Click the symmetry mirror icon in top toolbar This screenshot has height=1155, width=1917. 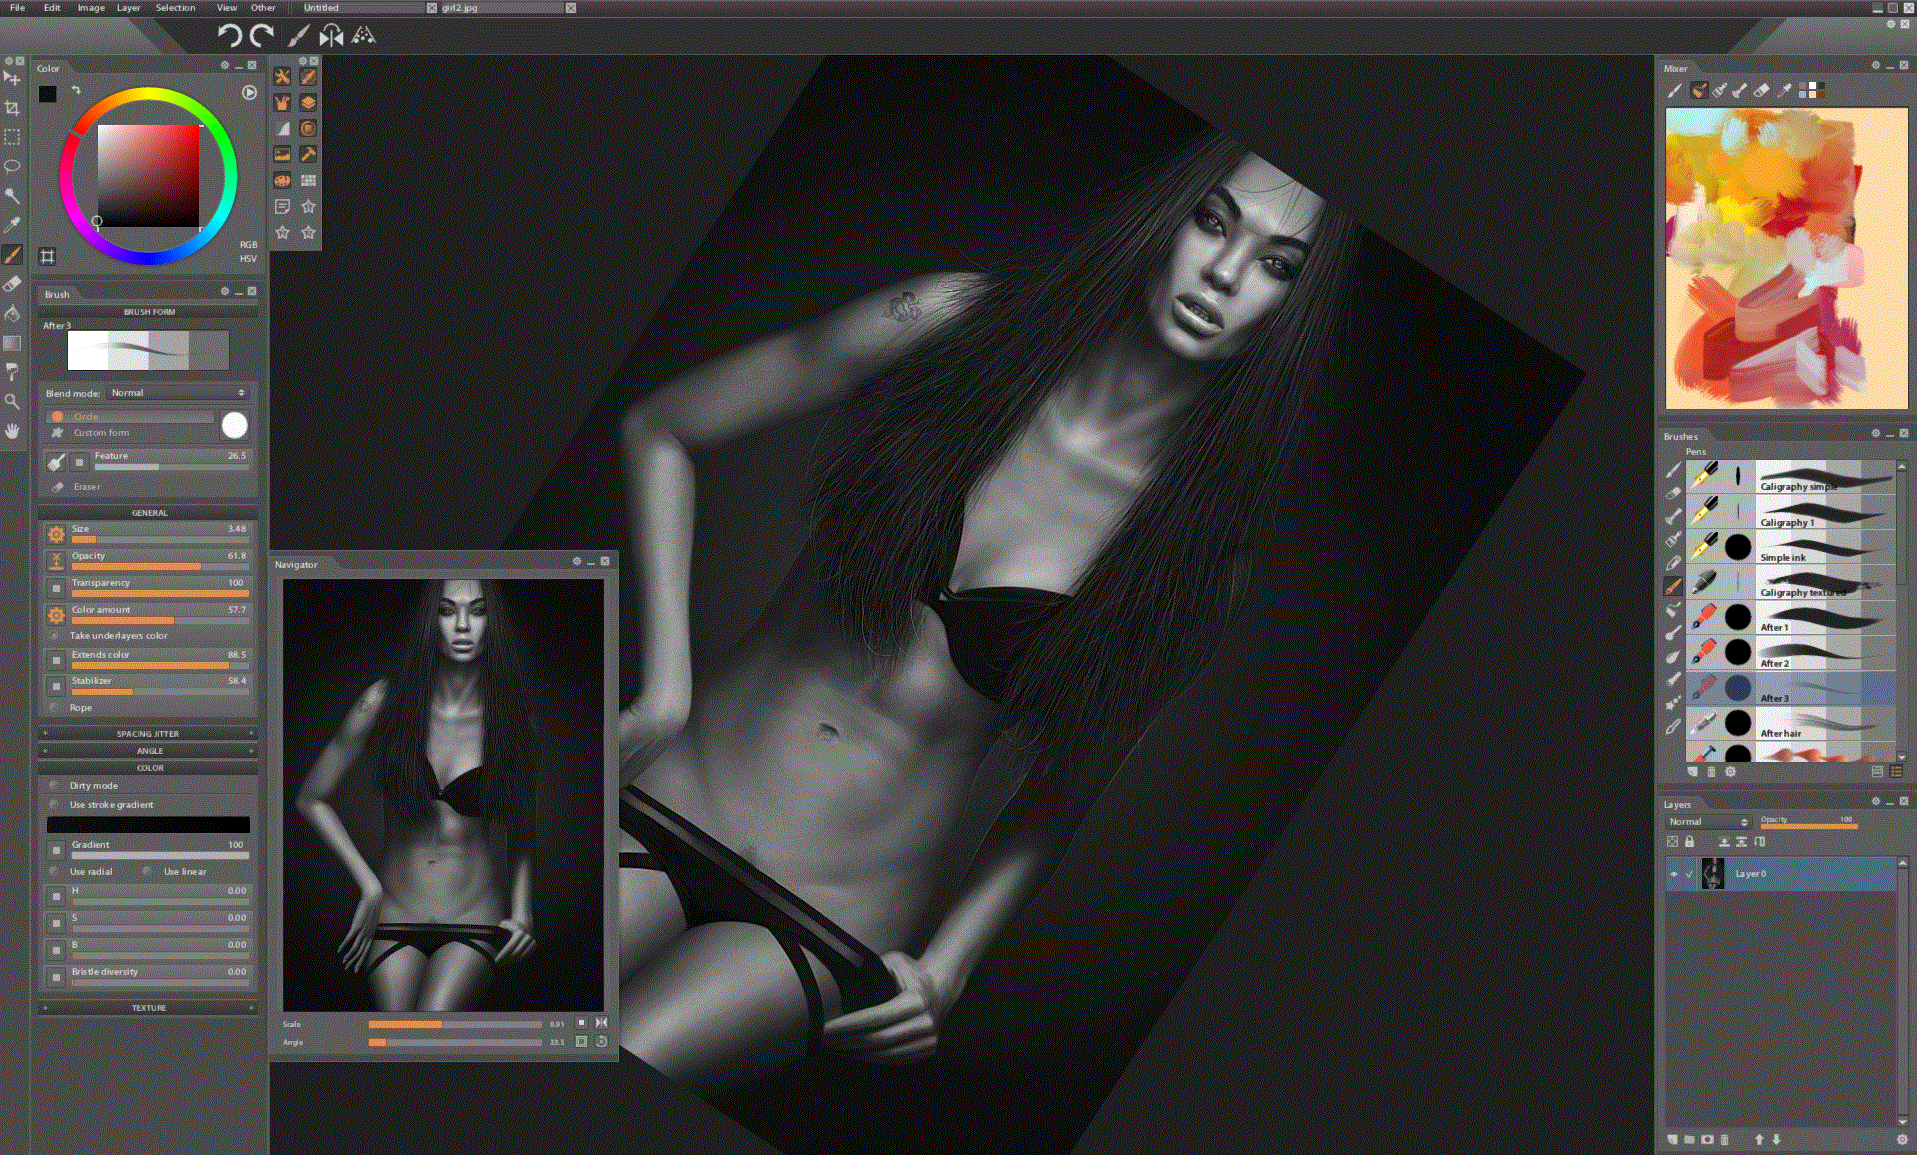click(331, 36)
